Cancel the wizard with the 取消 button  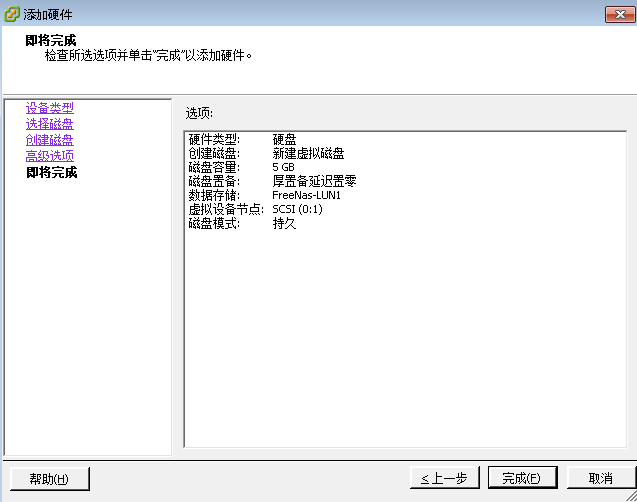tap(600, 478)
